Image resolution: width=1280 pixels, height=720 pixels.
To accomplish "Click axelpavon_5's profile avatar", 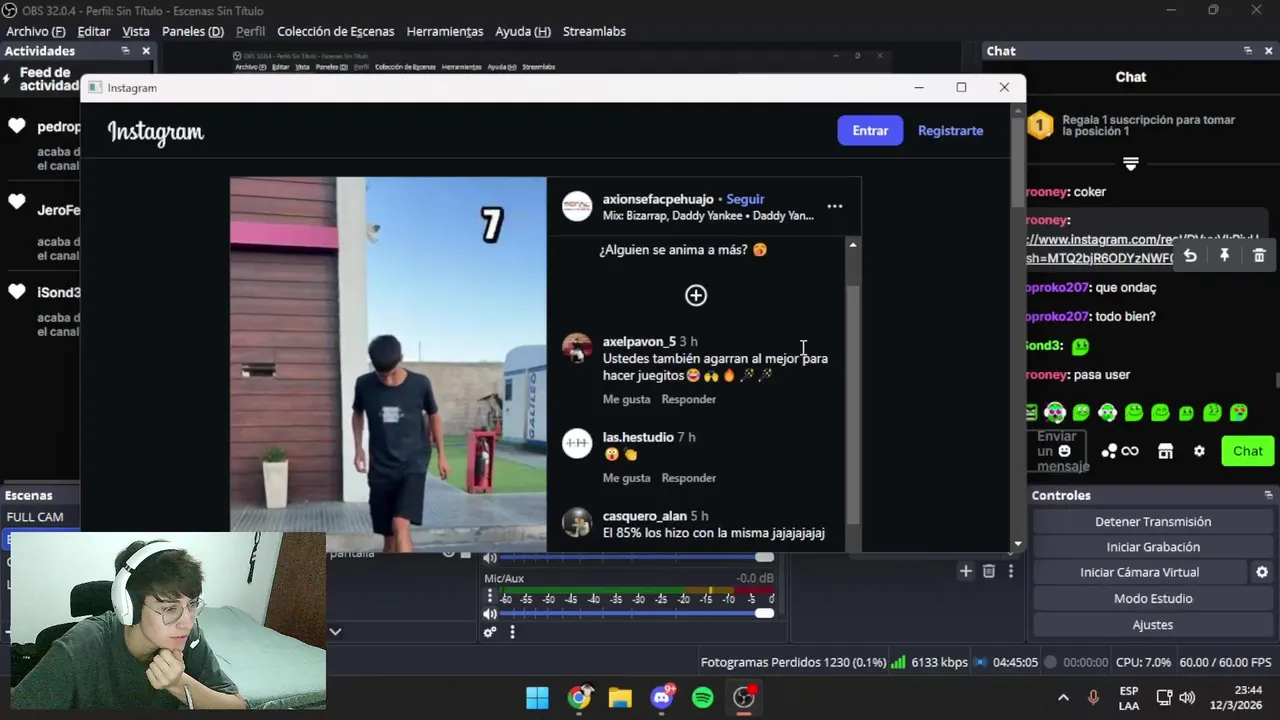I will pyautogui.click(x=577, y=348).
